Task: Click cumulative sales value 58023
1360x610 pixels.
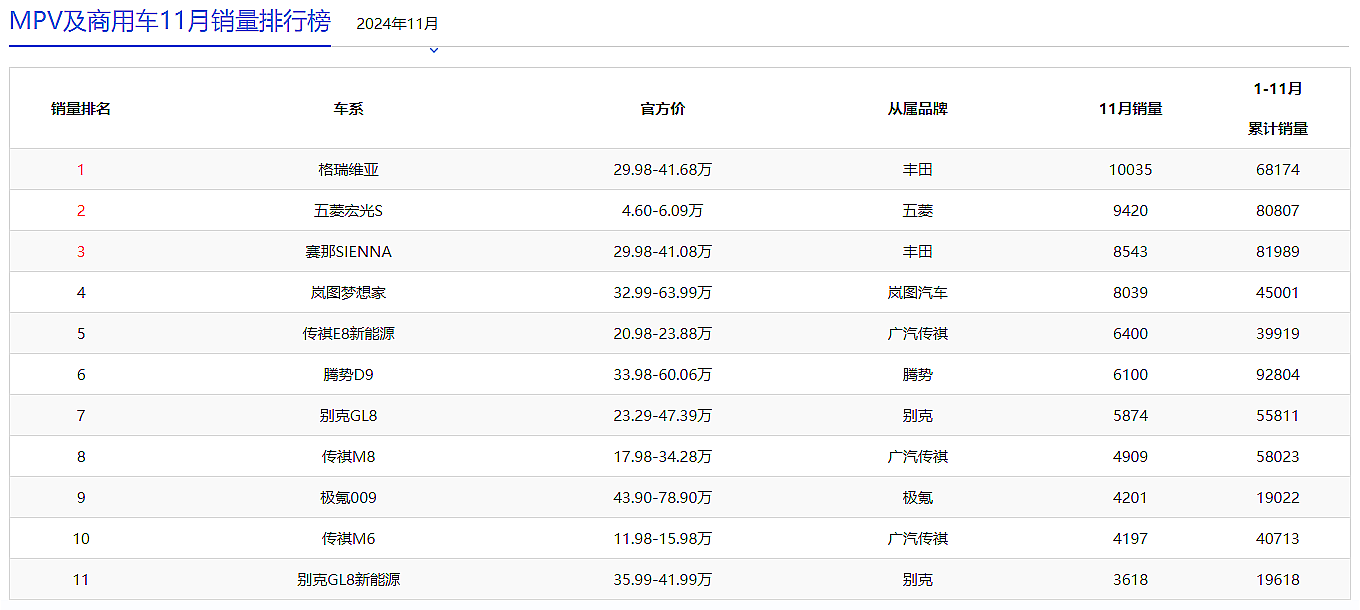Action: pyautogui.click(x=1278, y=457)
